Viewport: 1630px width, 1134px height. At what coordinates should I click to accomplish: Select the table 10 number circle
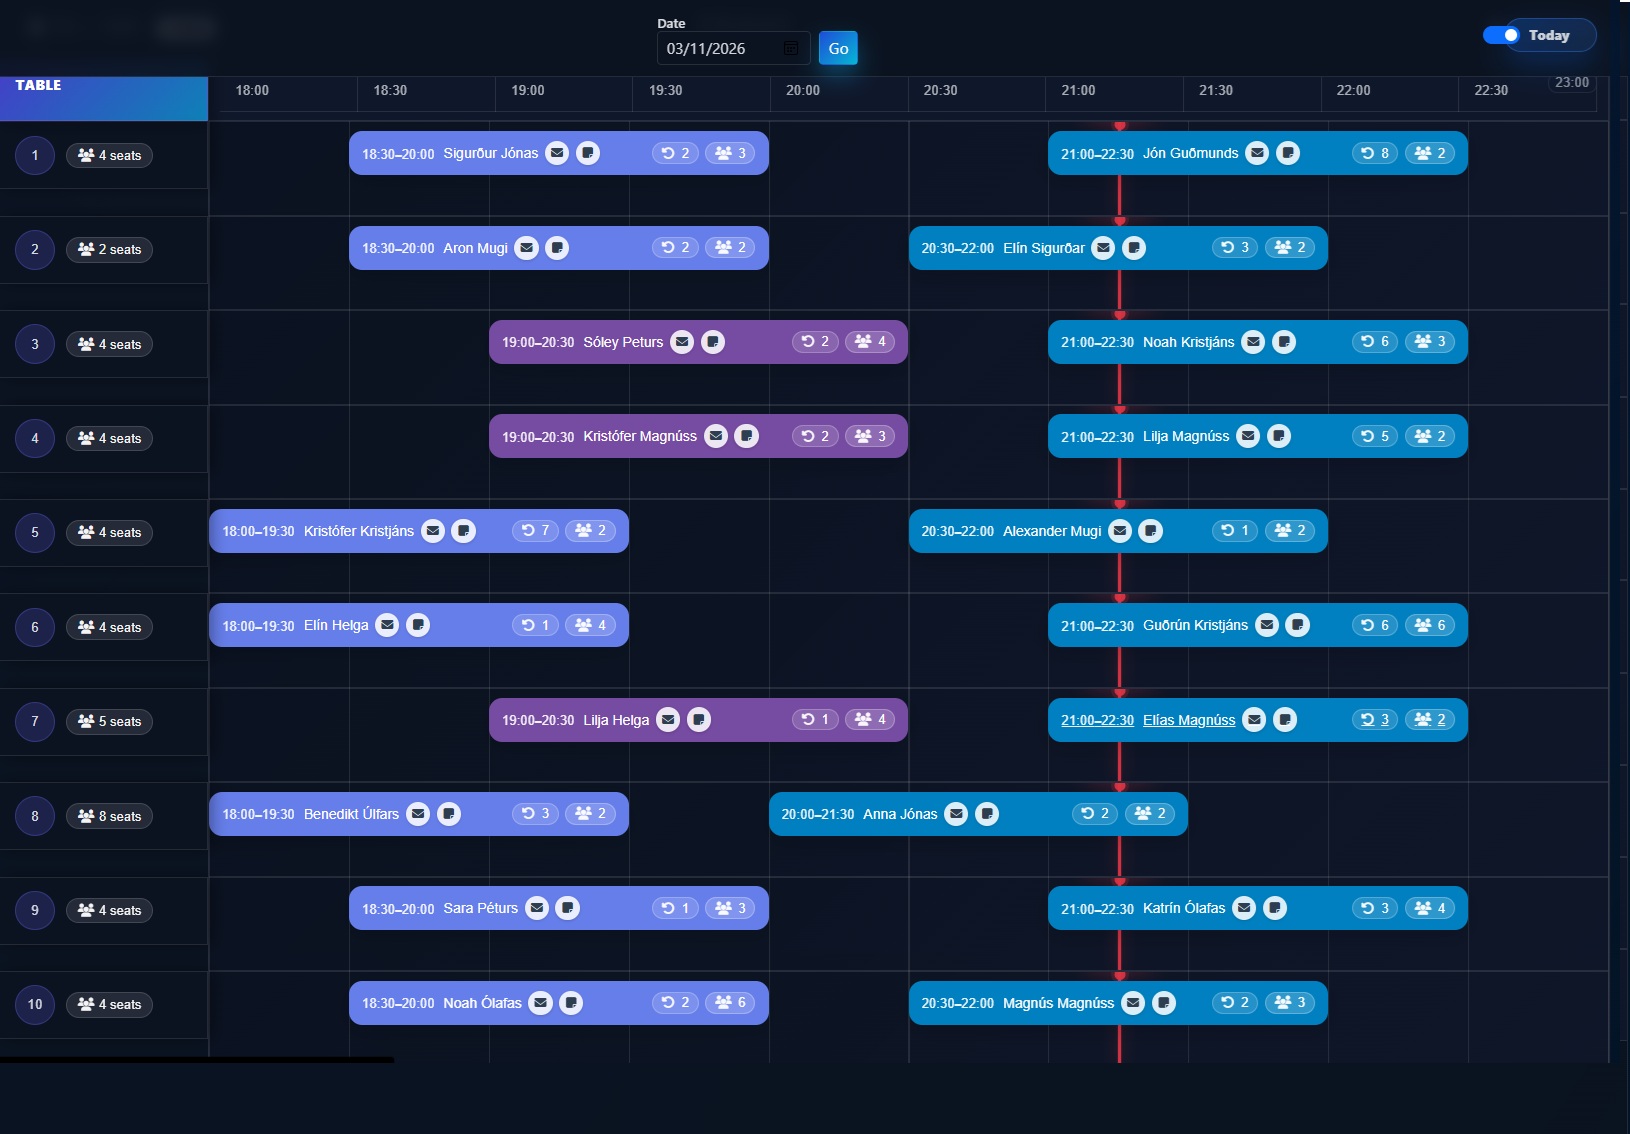(x=34, y=1005)
